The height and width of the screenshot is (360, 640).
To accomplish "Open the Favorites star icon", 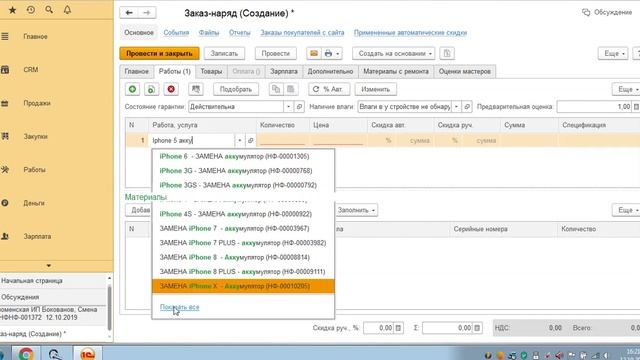I will click(x=13, y=10).
